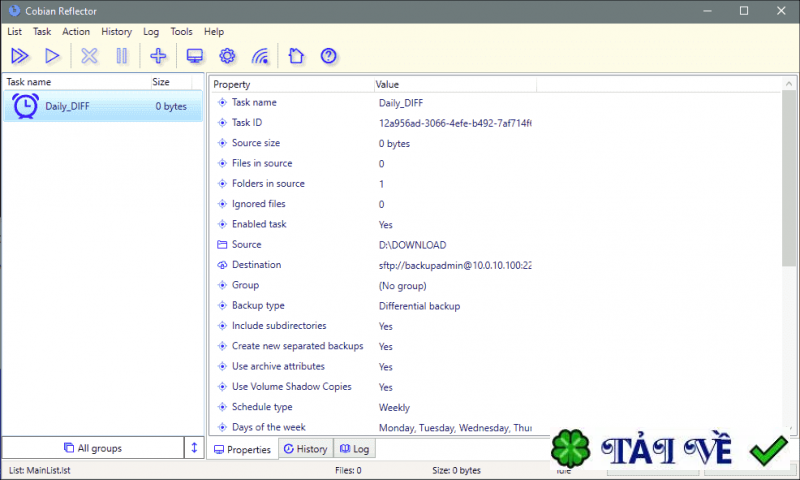The height and width of the screenshot is (480, 800).
Task: Click the bullet icon beside Task ID
Action: [x=222, y=123]
